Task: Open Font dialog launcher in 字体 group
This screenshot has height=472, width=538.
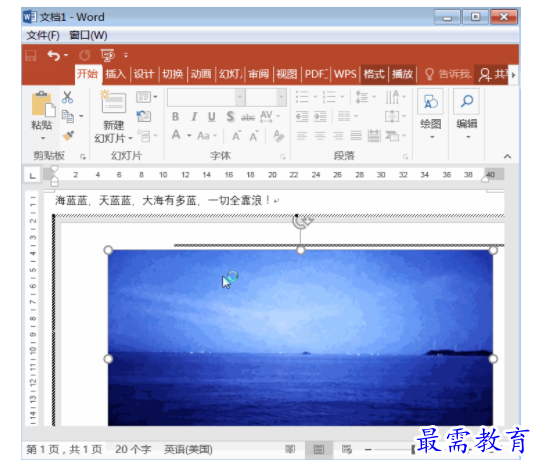Action: coord(283,157)
